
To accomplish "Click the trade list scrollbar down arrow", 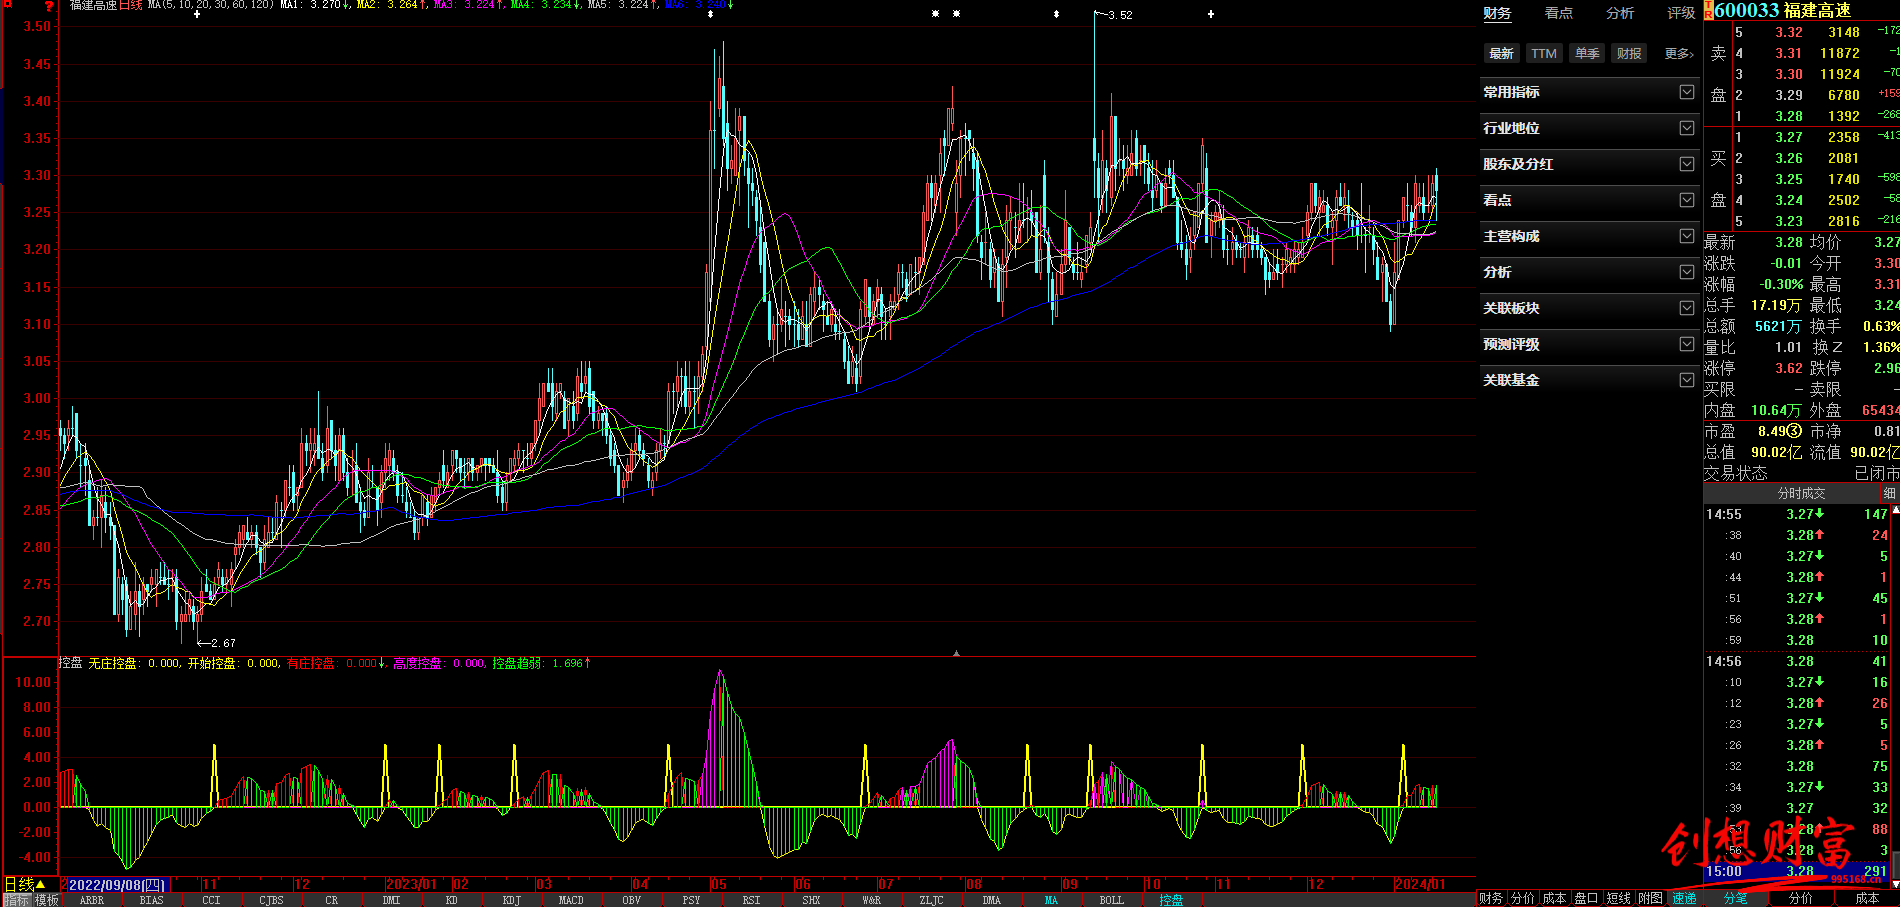I will [1895, 884].
